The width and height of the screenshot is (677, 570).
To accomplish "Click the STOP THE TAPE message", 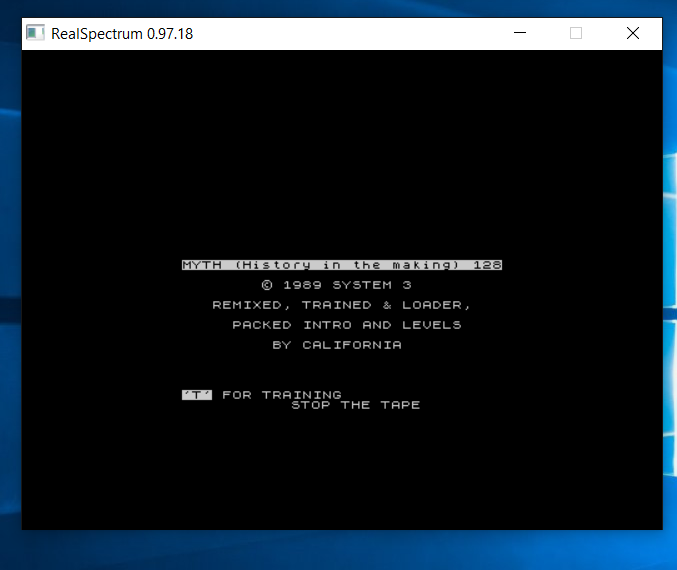I will (356, 405).
